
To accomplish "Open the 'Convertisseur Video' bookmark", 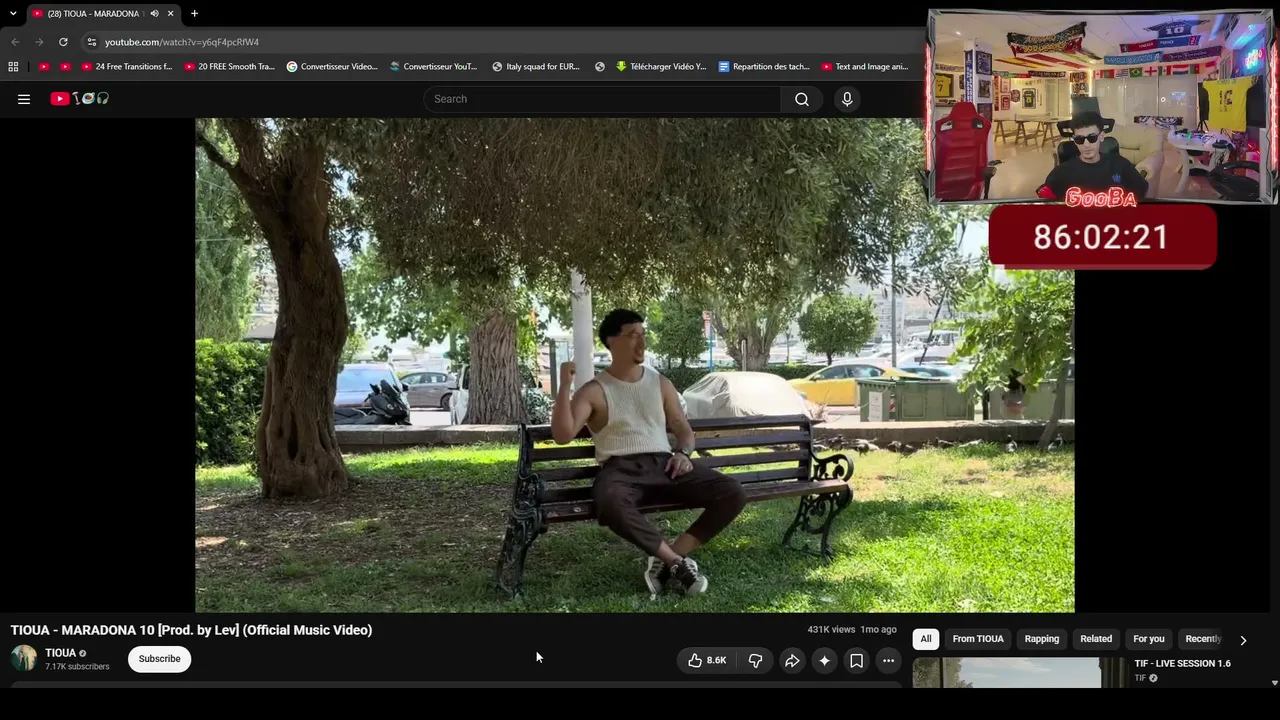I will [x=332, y=67].
